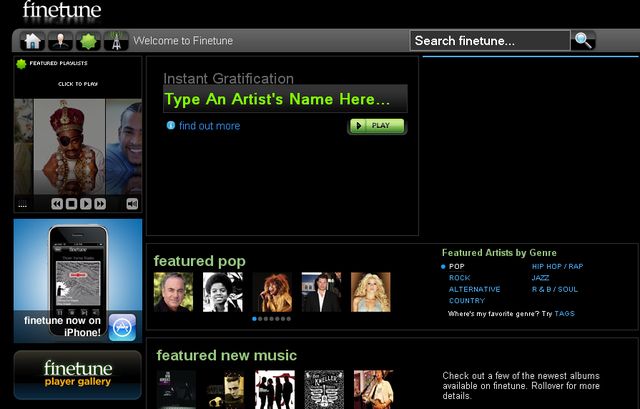Select the COUNTRY genre
The width and height of the screenshot is (640, 409).
pyautogui.click(x=467, y=301)
